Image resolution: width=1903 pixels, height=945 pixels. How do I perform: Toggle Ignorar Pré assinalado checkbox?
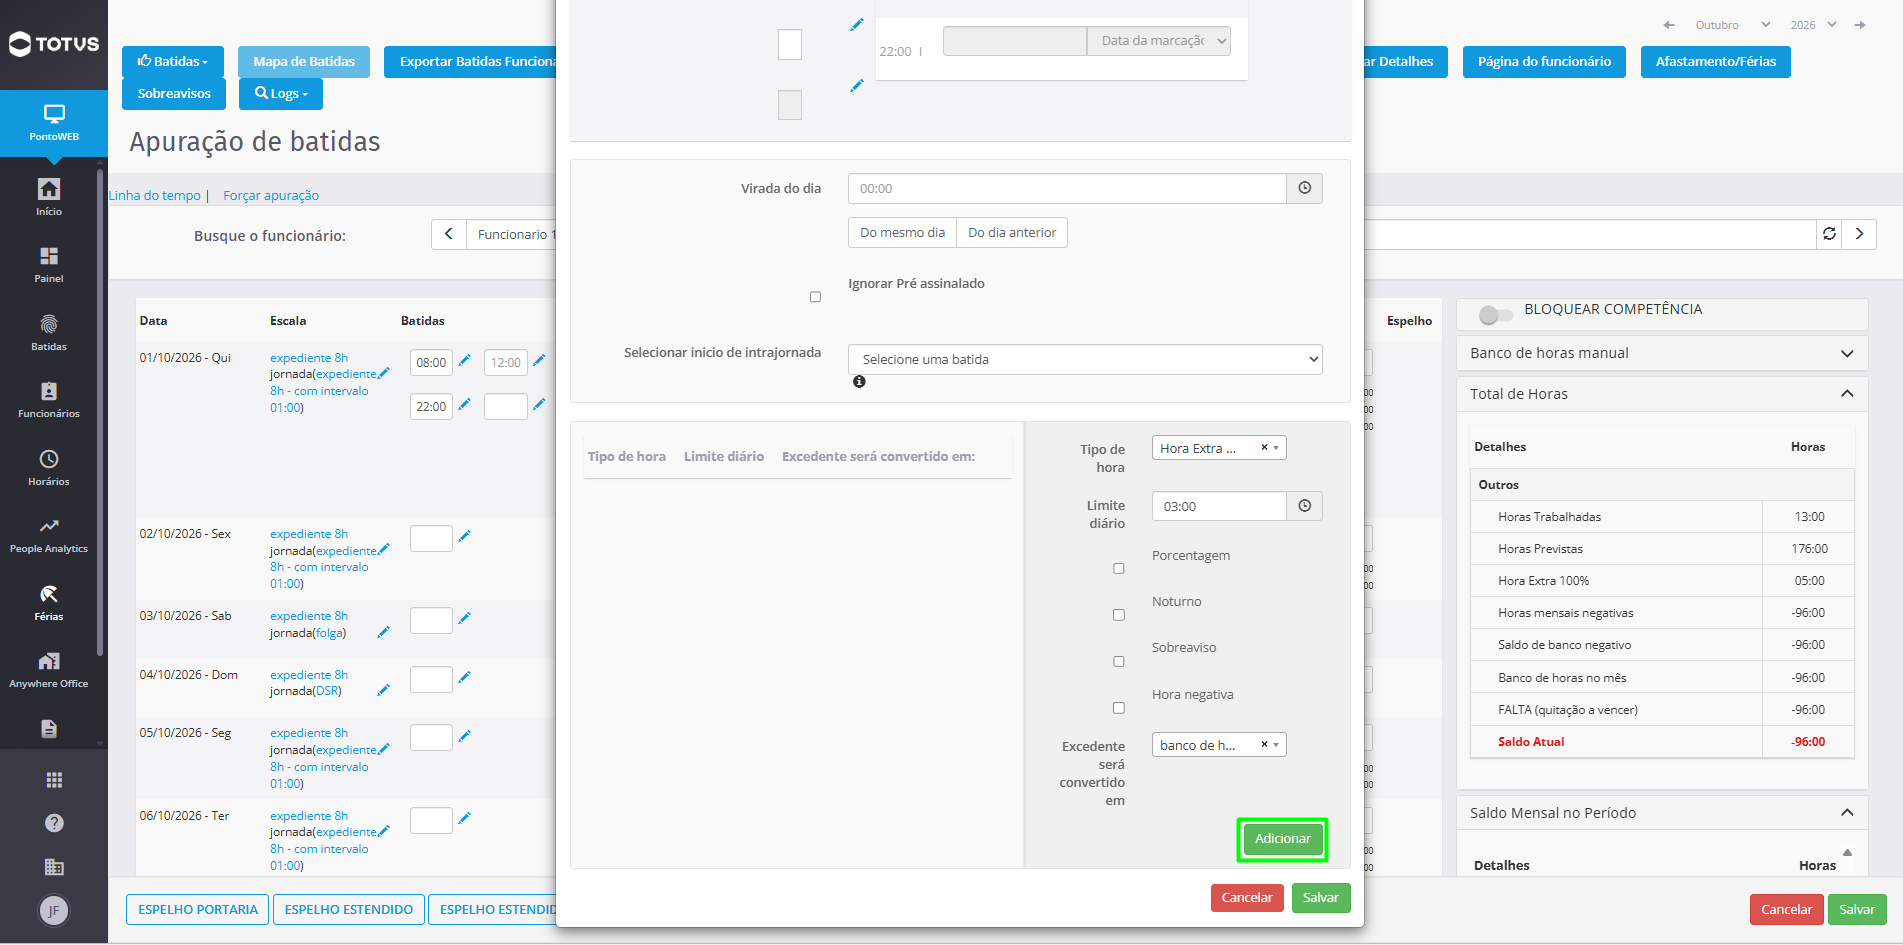click(815, 297)
